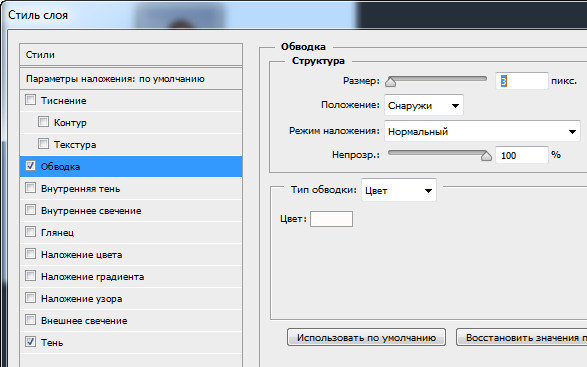Click the Непрозр. value field showing 100
Screen dimensions: 587x367
tap(522, 155)
